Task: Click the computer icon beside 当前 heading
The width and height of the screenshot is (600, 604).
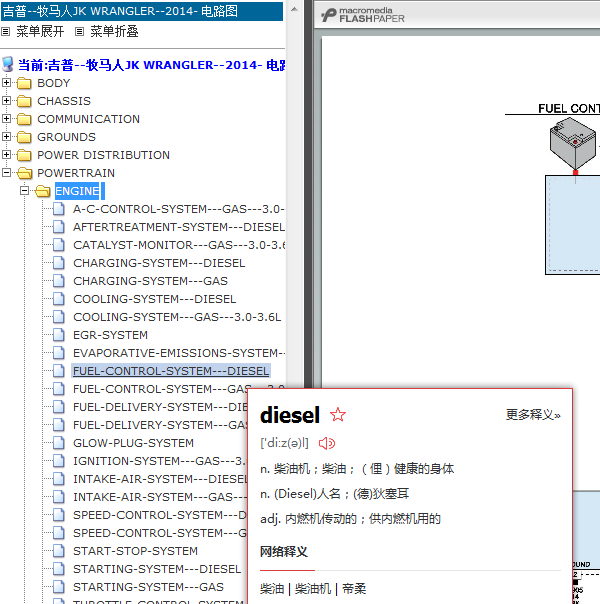Action: click(x=8, y=64)
